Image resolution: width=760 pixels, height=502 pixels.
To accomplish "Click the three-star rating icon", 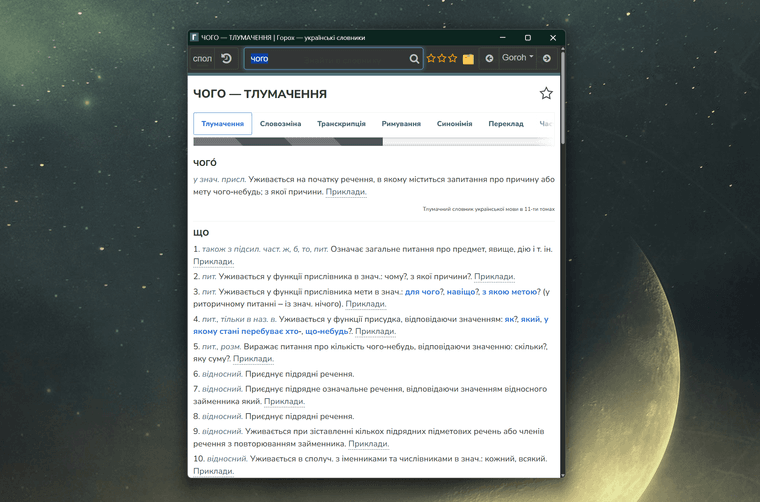I will coord(441,59).
